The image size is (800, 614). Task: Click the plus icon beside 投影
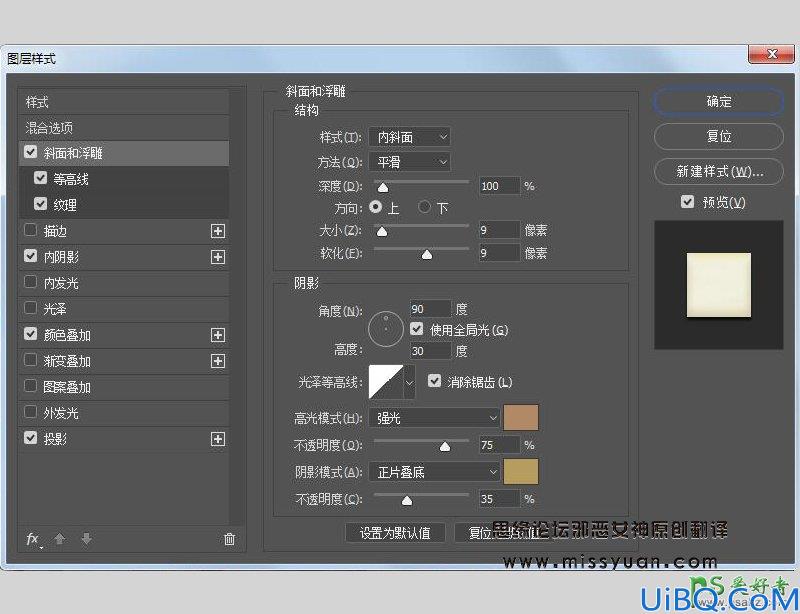pos(218,439)
